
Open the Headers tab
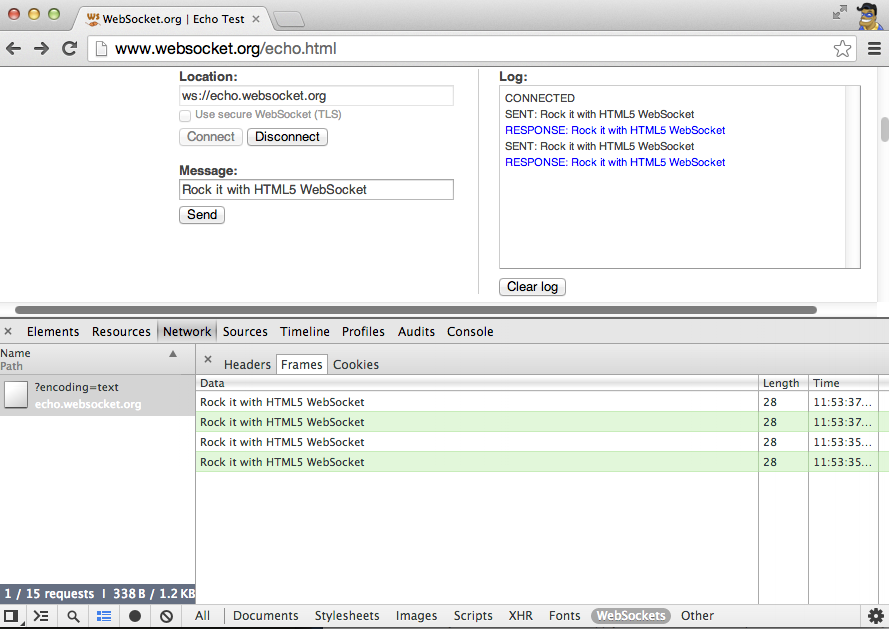pos(247,365)
